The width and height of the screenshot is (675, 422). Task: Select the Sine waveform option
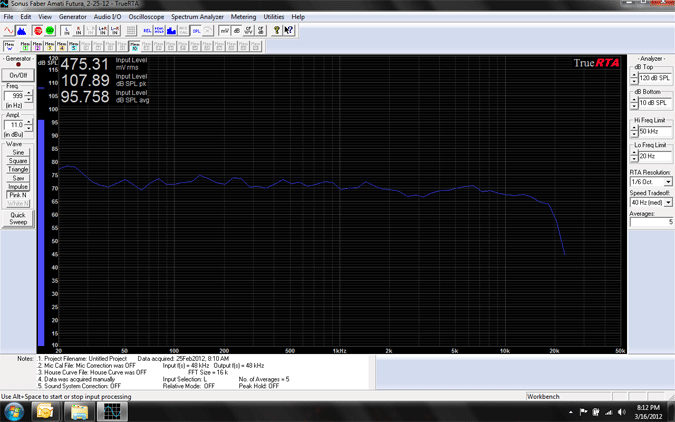pos(18,152)
